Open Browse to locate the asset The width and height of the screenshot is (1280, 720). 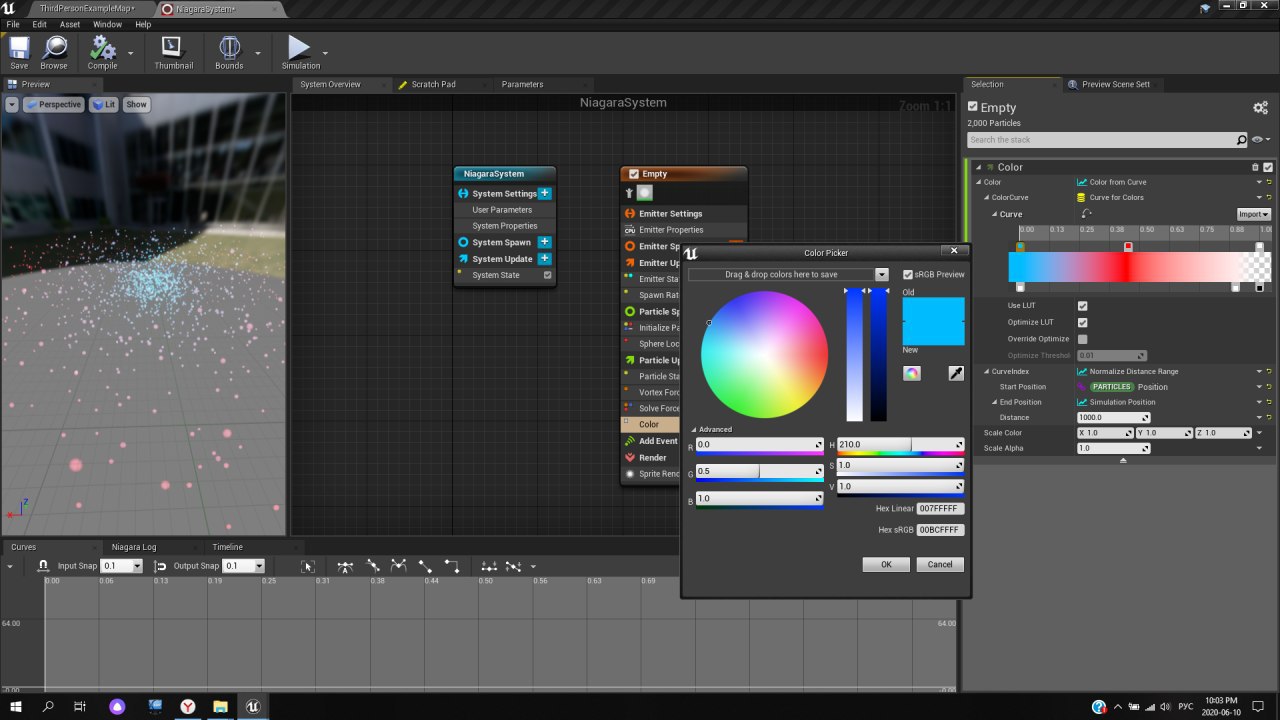point(54,52)
